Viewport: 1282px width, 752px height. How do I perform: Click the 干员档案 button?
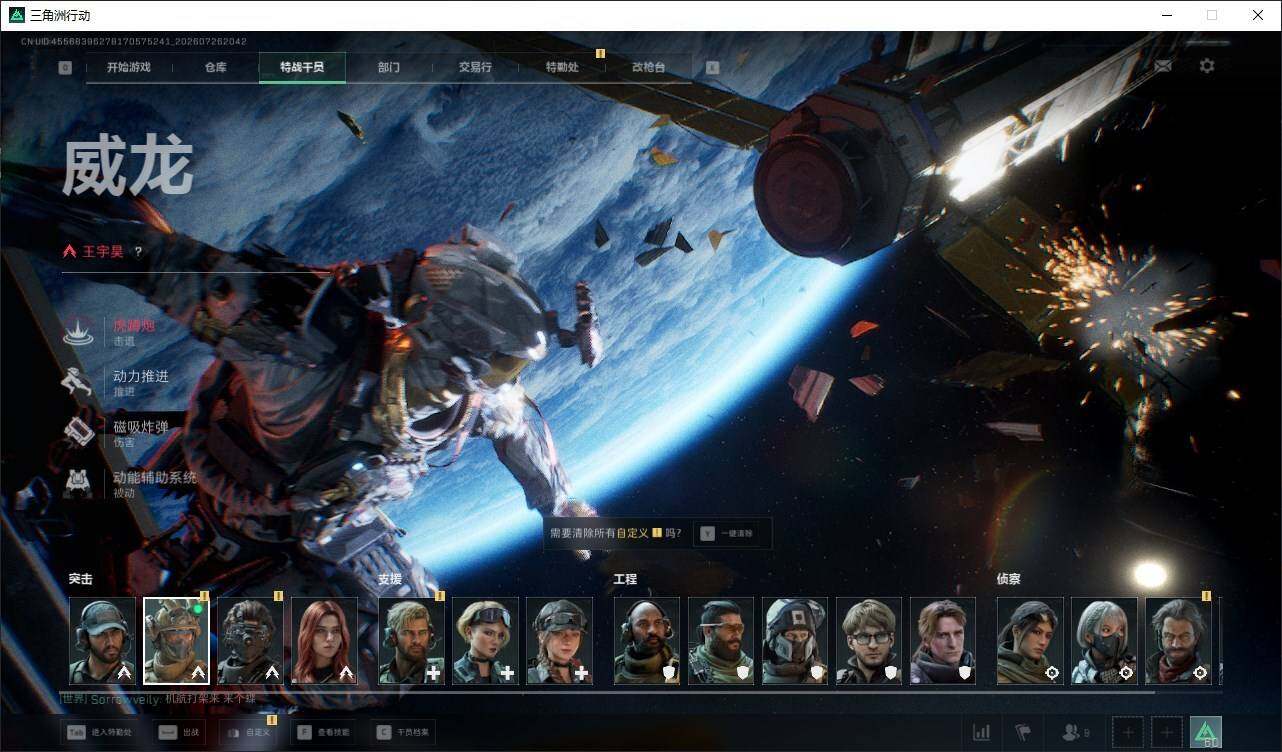(x=402, y=733)
